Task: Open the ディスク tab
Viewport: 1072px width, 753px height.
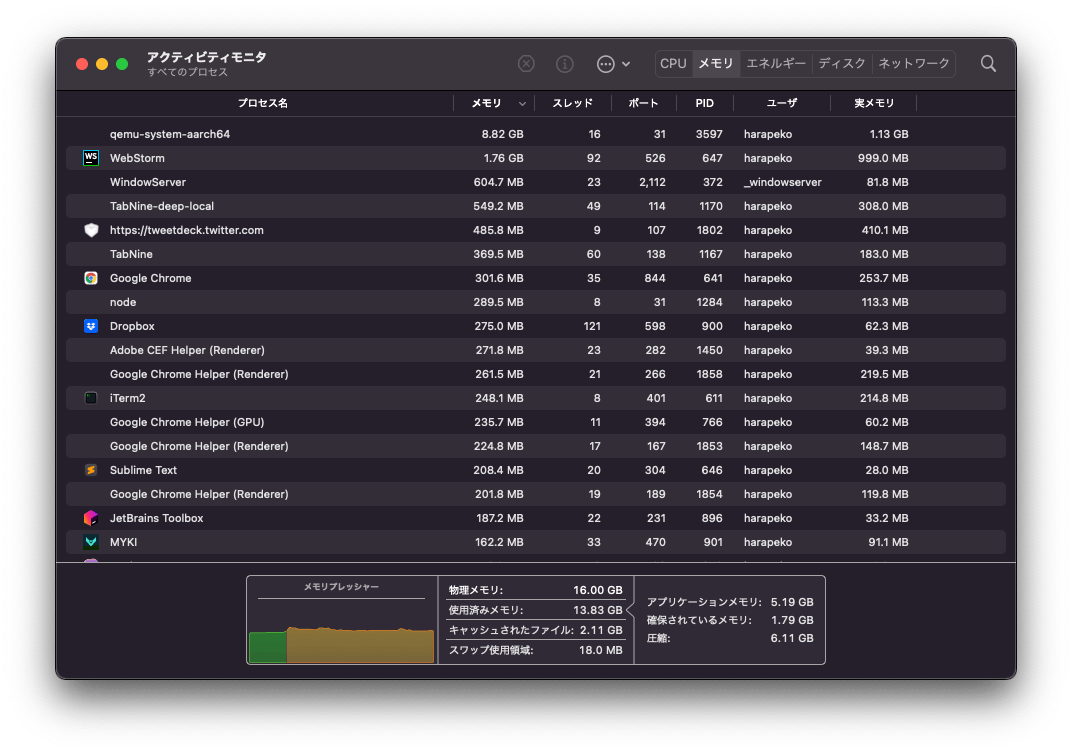Action: pos(842,64)
